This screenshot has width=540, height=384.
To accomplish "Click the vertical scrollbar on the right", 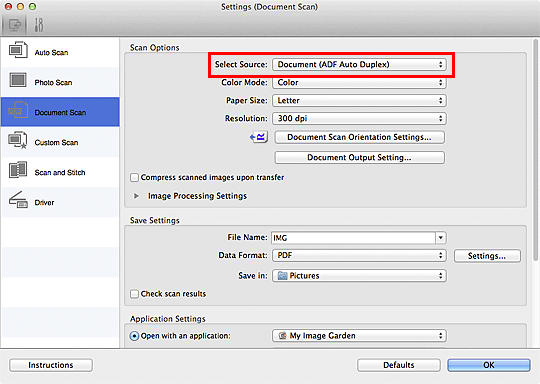I will pyautogui.click(x=535, y=150).
